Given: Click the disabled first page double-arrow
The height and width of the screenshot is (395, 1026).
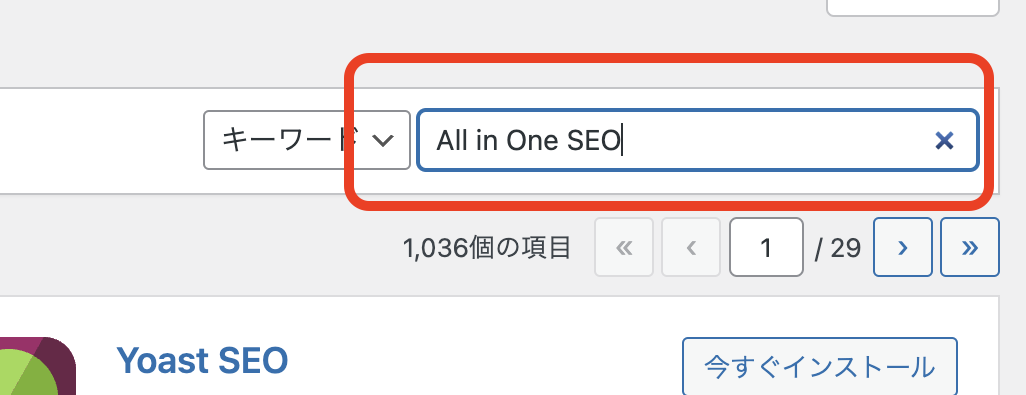Looking at the screenshot, I should [624, 247].
